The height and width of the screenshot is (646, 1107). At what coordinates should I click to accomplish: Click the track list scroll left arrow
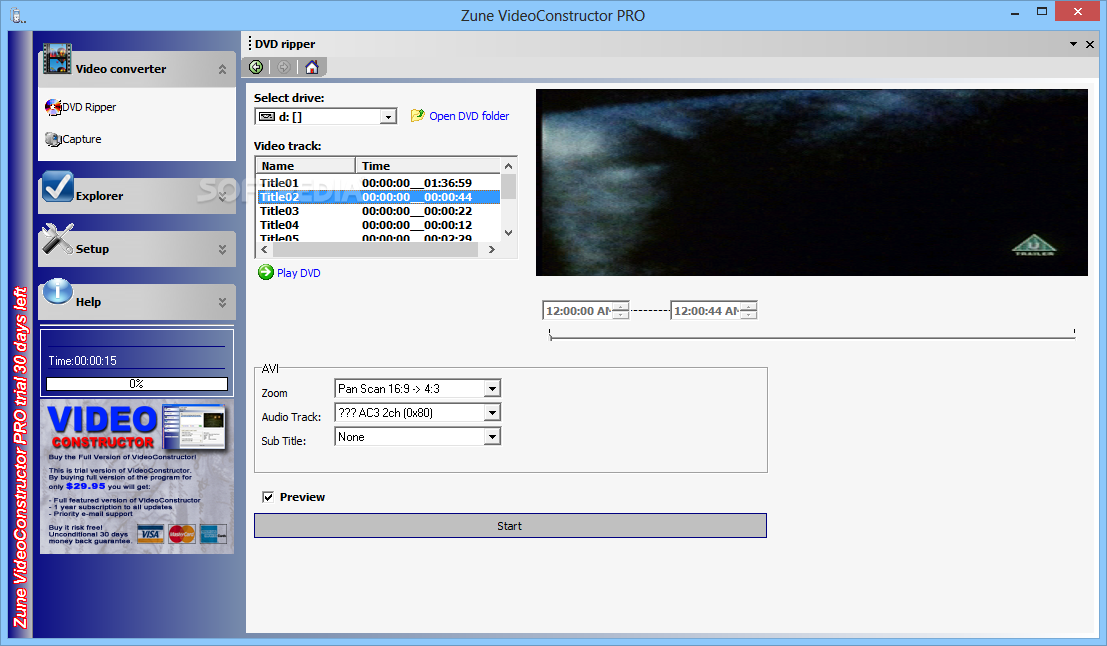tap(264, 249)
